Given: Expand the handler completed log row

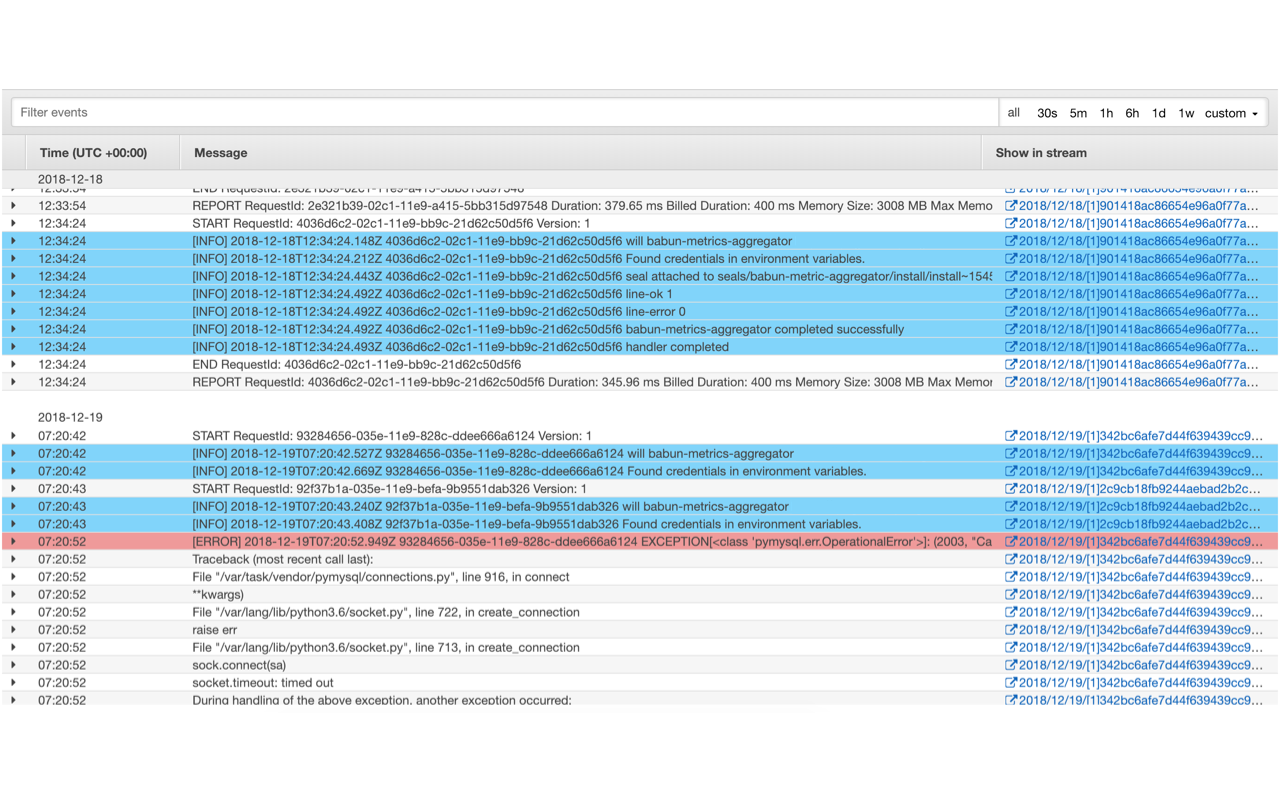Looking at the screenshot, I should click(x=14, y=347).
